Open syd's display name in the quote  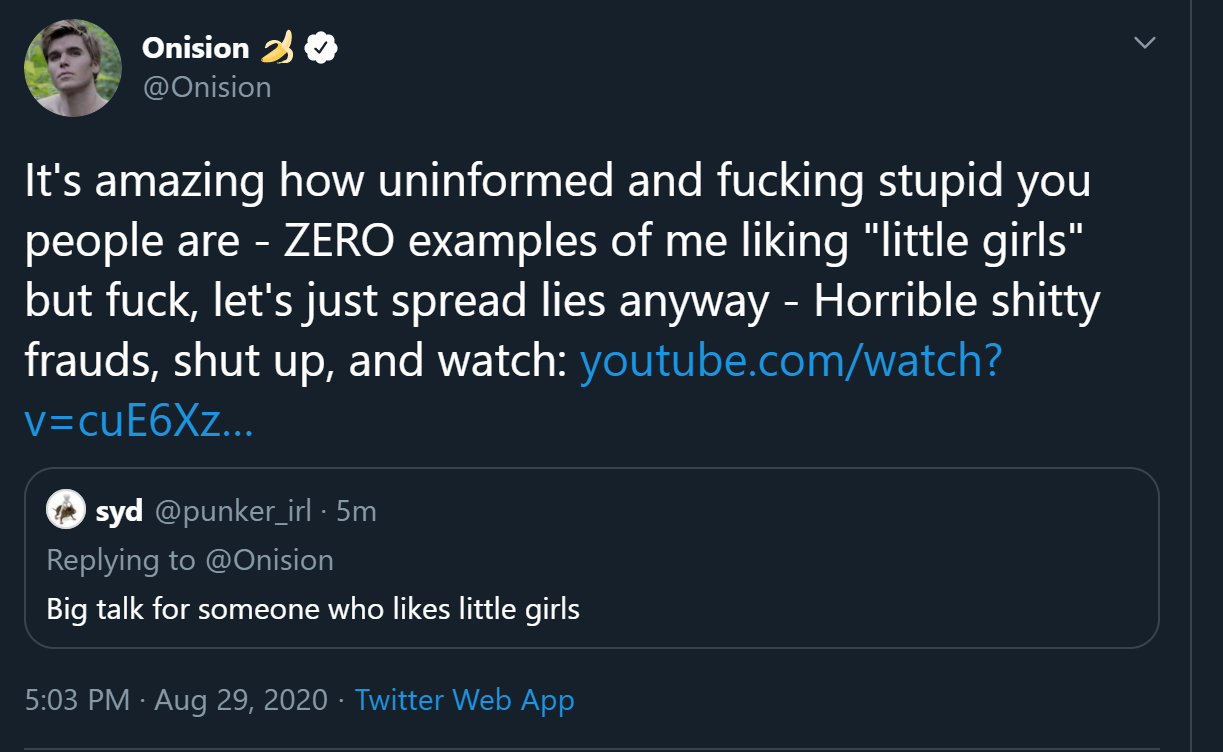tap(119, 511)
